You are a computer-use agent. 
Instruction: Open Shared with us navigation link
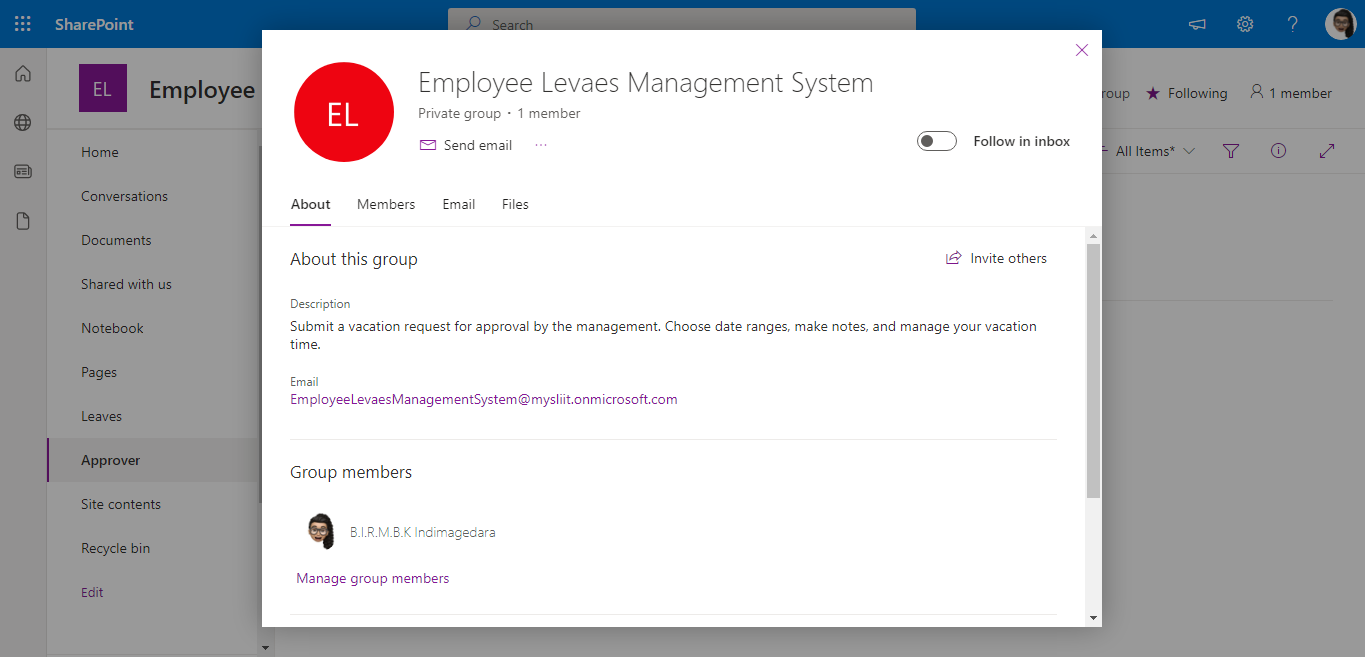click(126, 284)
